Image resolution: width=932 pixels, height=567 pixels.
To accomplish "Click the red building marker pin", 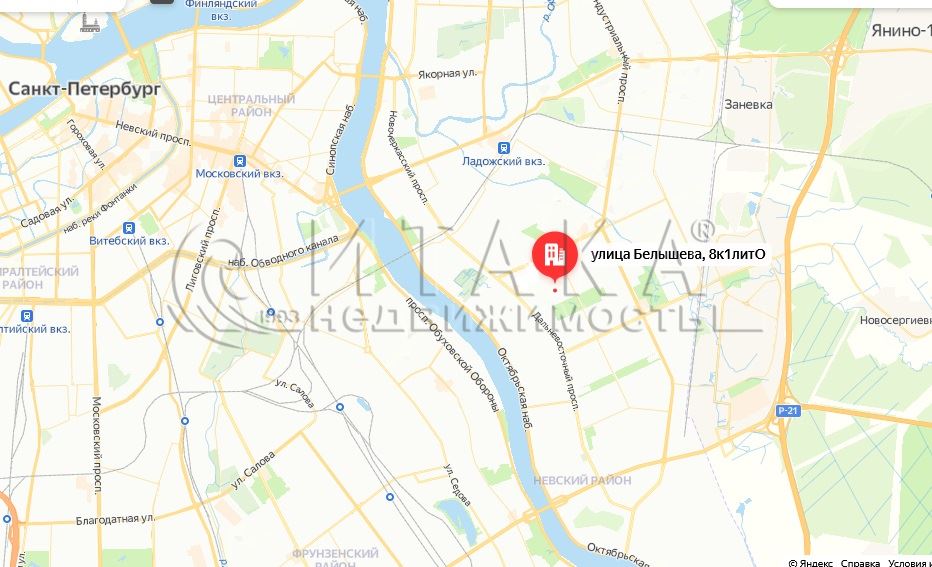I will pos(555,257).
